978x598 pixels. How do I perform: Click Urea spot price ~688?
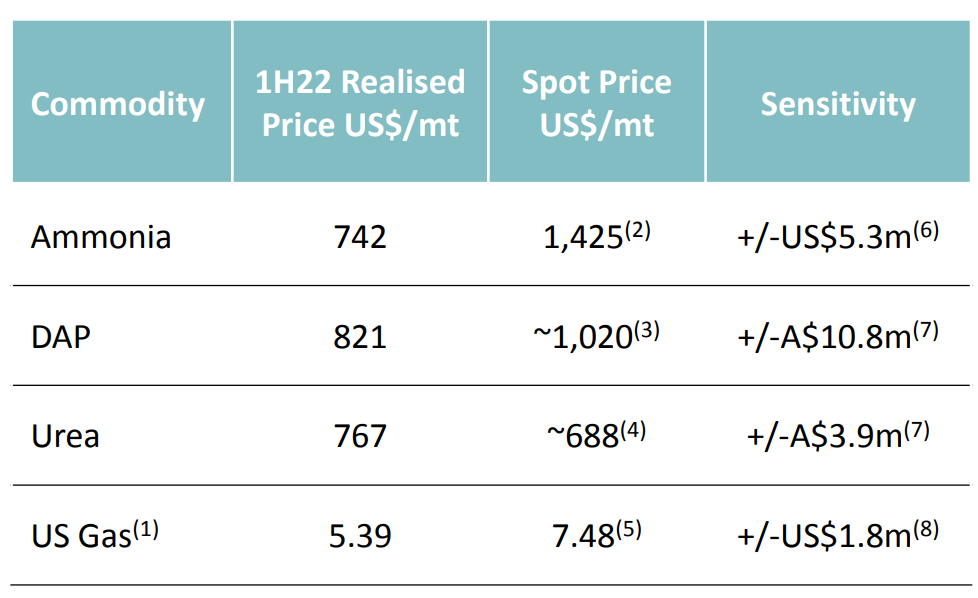click(x=596, y=435)
